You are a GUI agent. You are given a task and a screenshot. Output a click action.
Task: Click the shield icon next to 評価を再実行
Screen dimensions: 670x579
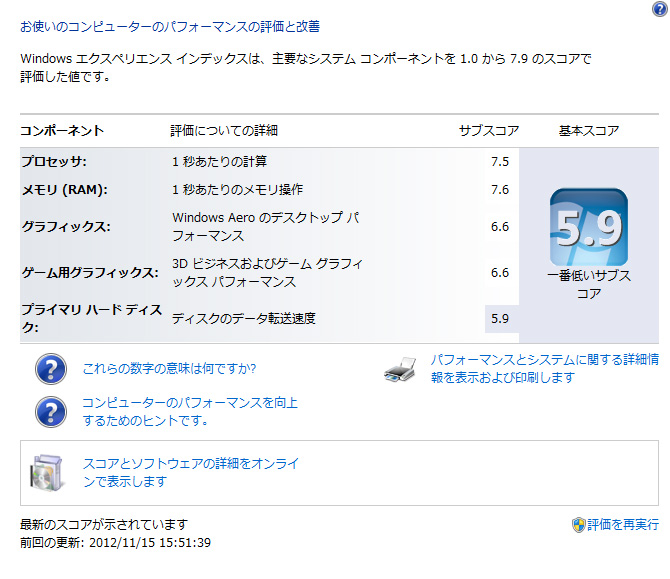578,525
